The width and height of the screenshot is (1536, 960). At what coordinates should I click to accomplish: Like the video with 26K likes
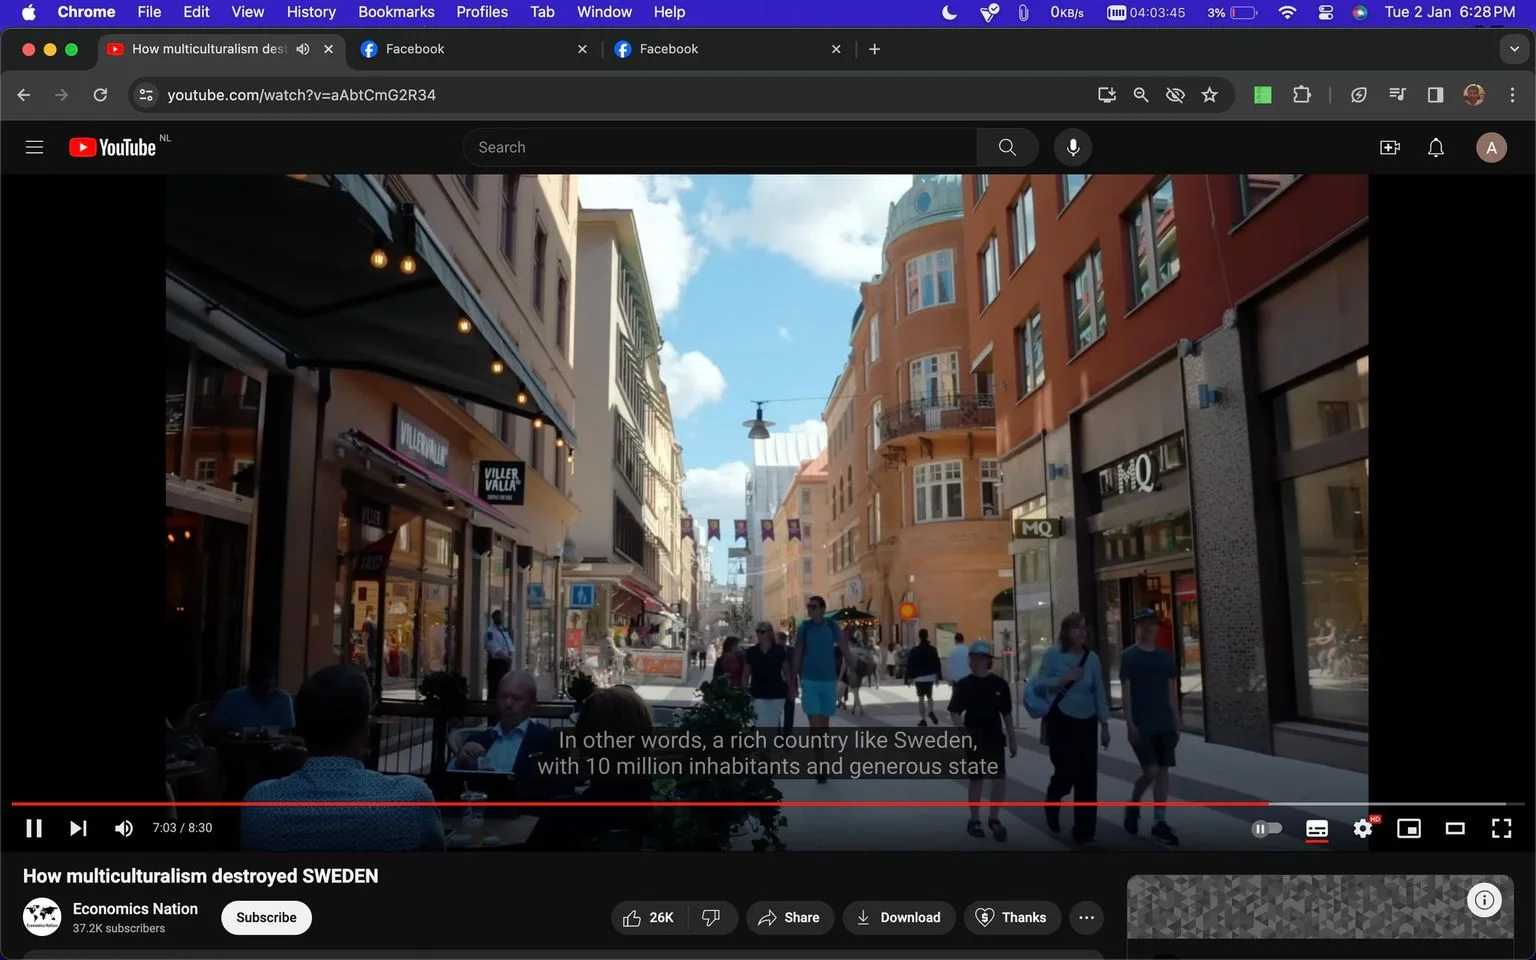coord(648,918)
